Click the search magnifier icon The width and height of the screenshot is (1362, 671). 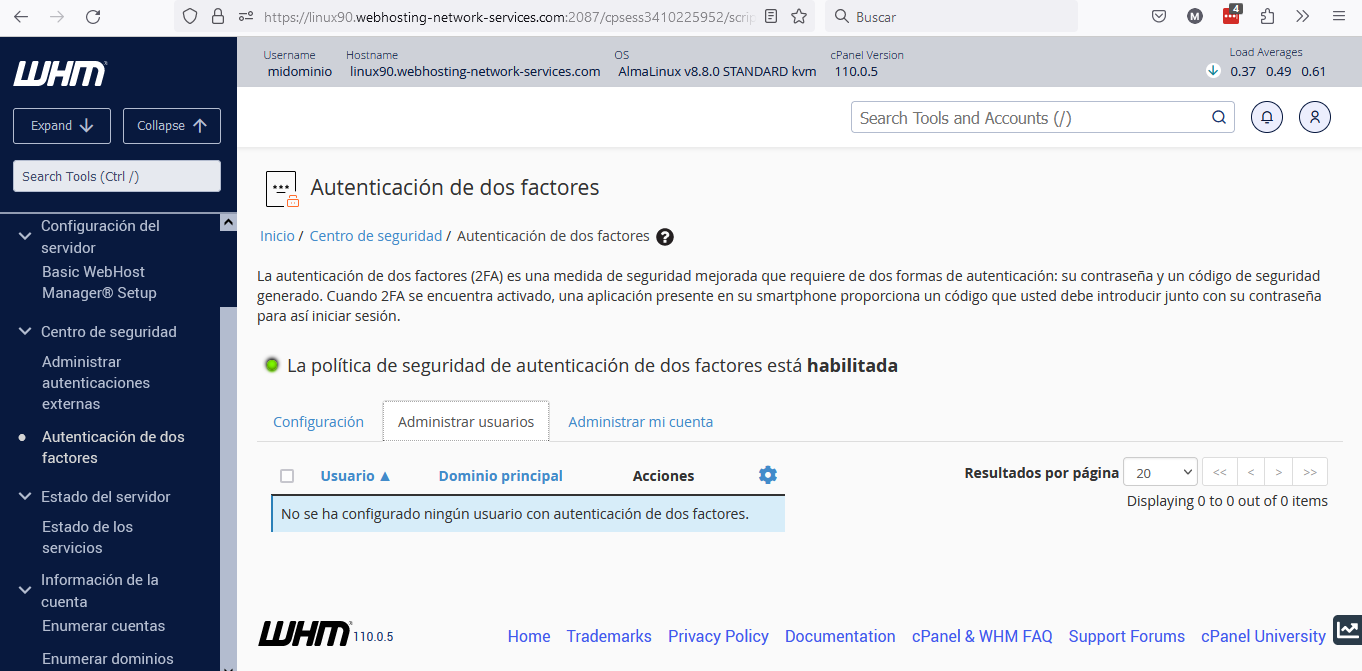click(x=1219, y=117)
